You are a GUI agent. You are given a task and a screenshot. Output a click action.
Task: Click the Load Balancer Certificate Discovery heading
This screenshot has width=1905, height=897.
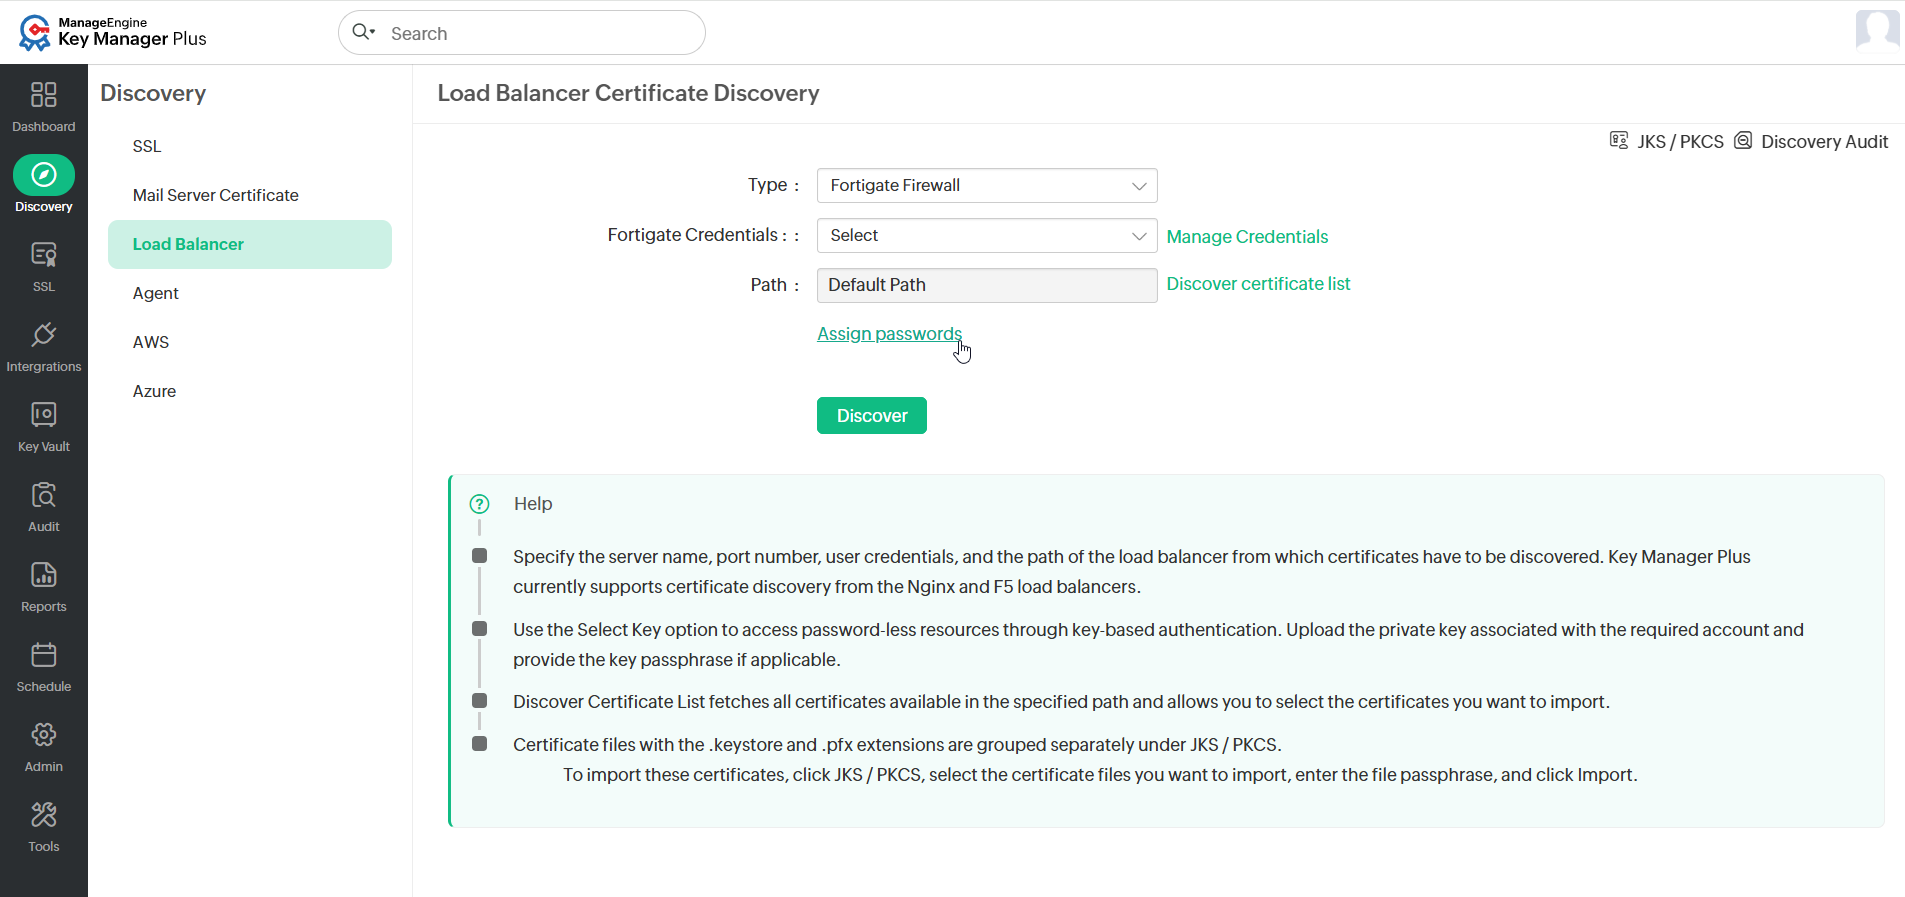tap(628, 93)
